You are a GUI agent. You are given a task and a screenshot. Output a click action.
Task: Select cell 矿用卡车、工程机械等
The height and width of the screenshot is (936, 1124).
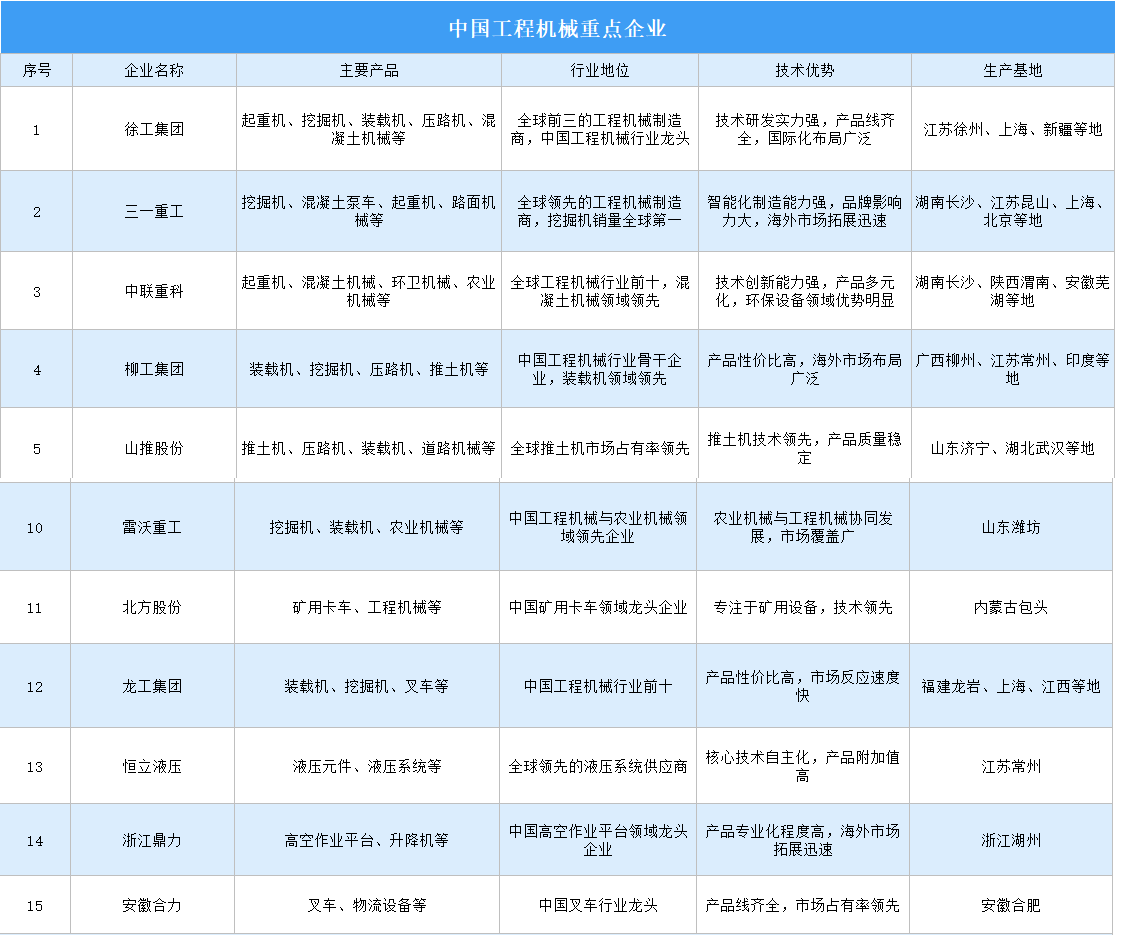(x=367, y=608)
